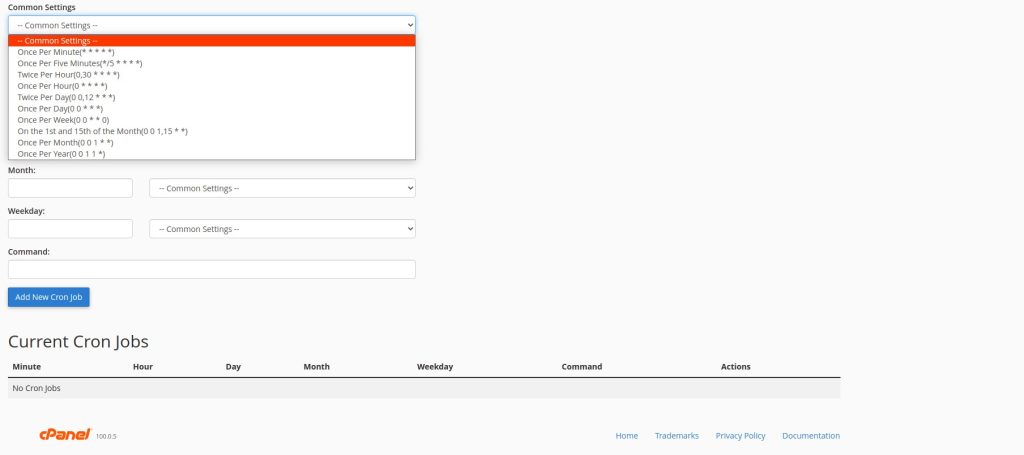Select Twice Per Day option
This screenshot has width=1024, height=455.
coord(66,97)
